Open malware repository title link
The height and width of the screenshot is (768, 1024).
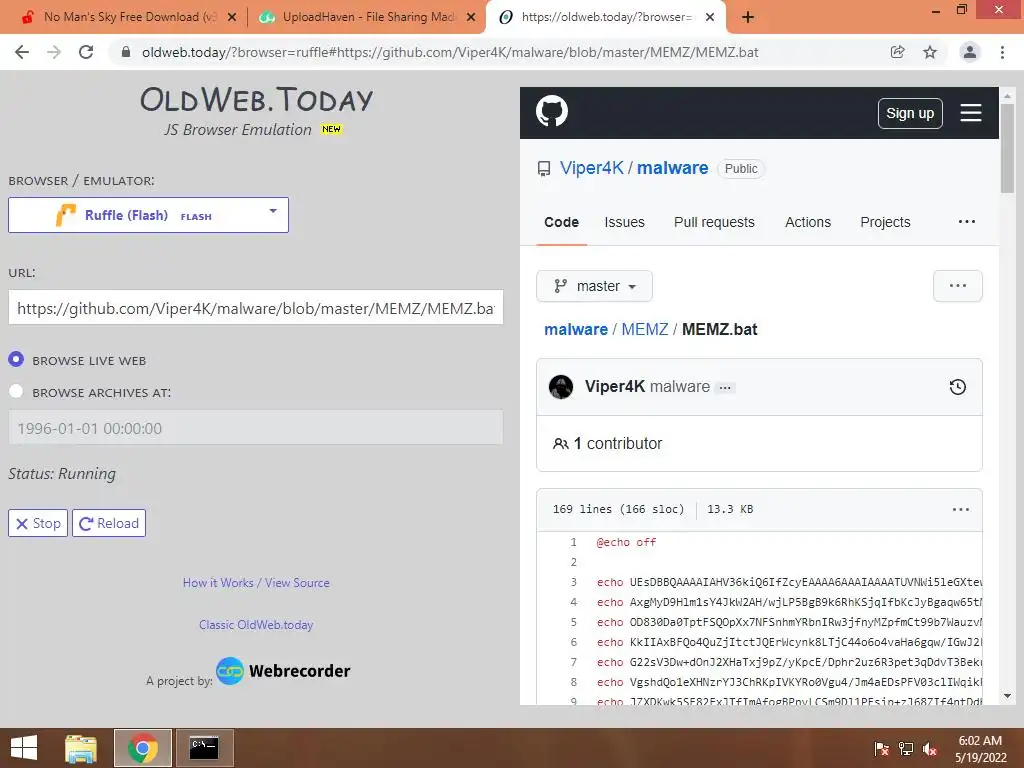[x=673, y=168]
